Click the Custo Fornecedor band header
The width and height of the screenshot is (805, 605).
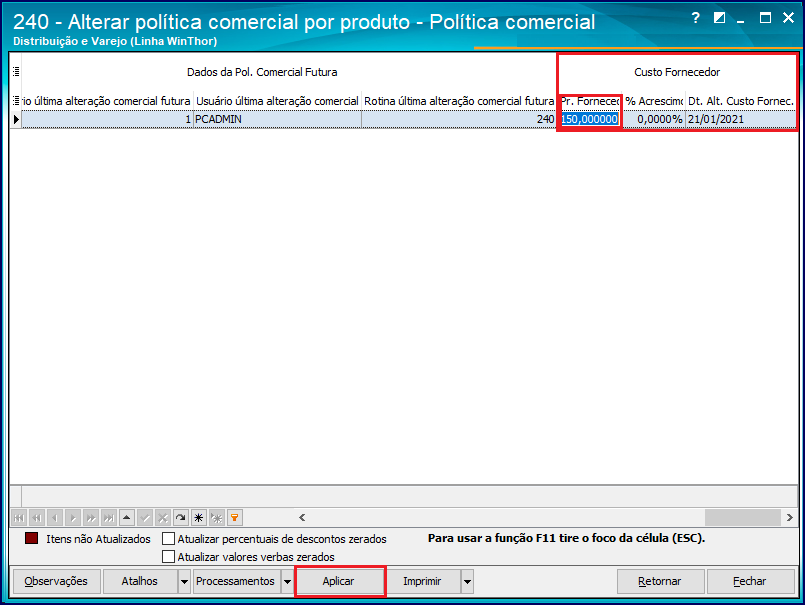point(677,72)
